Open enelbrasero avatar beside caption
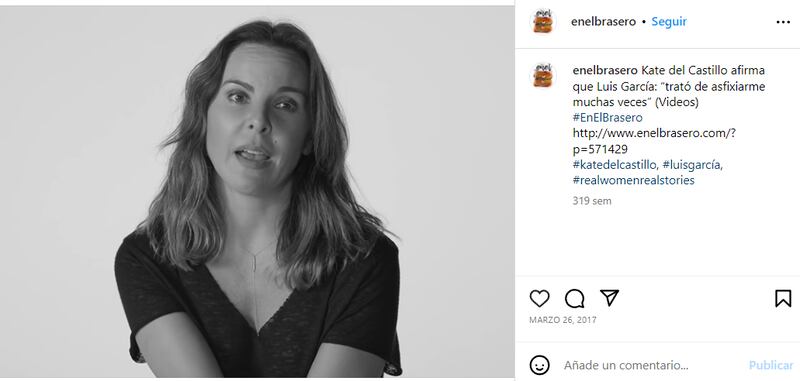The image size is (800, 381). (x=543, y=75)
